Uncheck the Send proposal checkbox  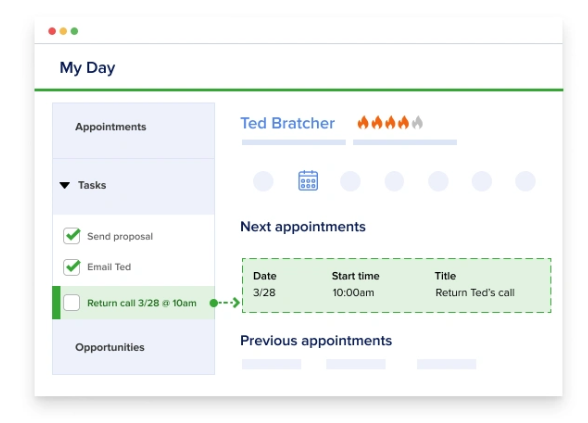tap(72, 236)
